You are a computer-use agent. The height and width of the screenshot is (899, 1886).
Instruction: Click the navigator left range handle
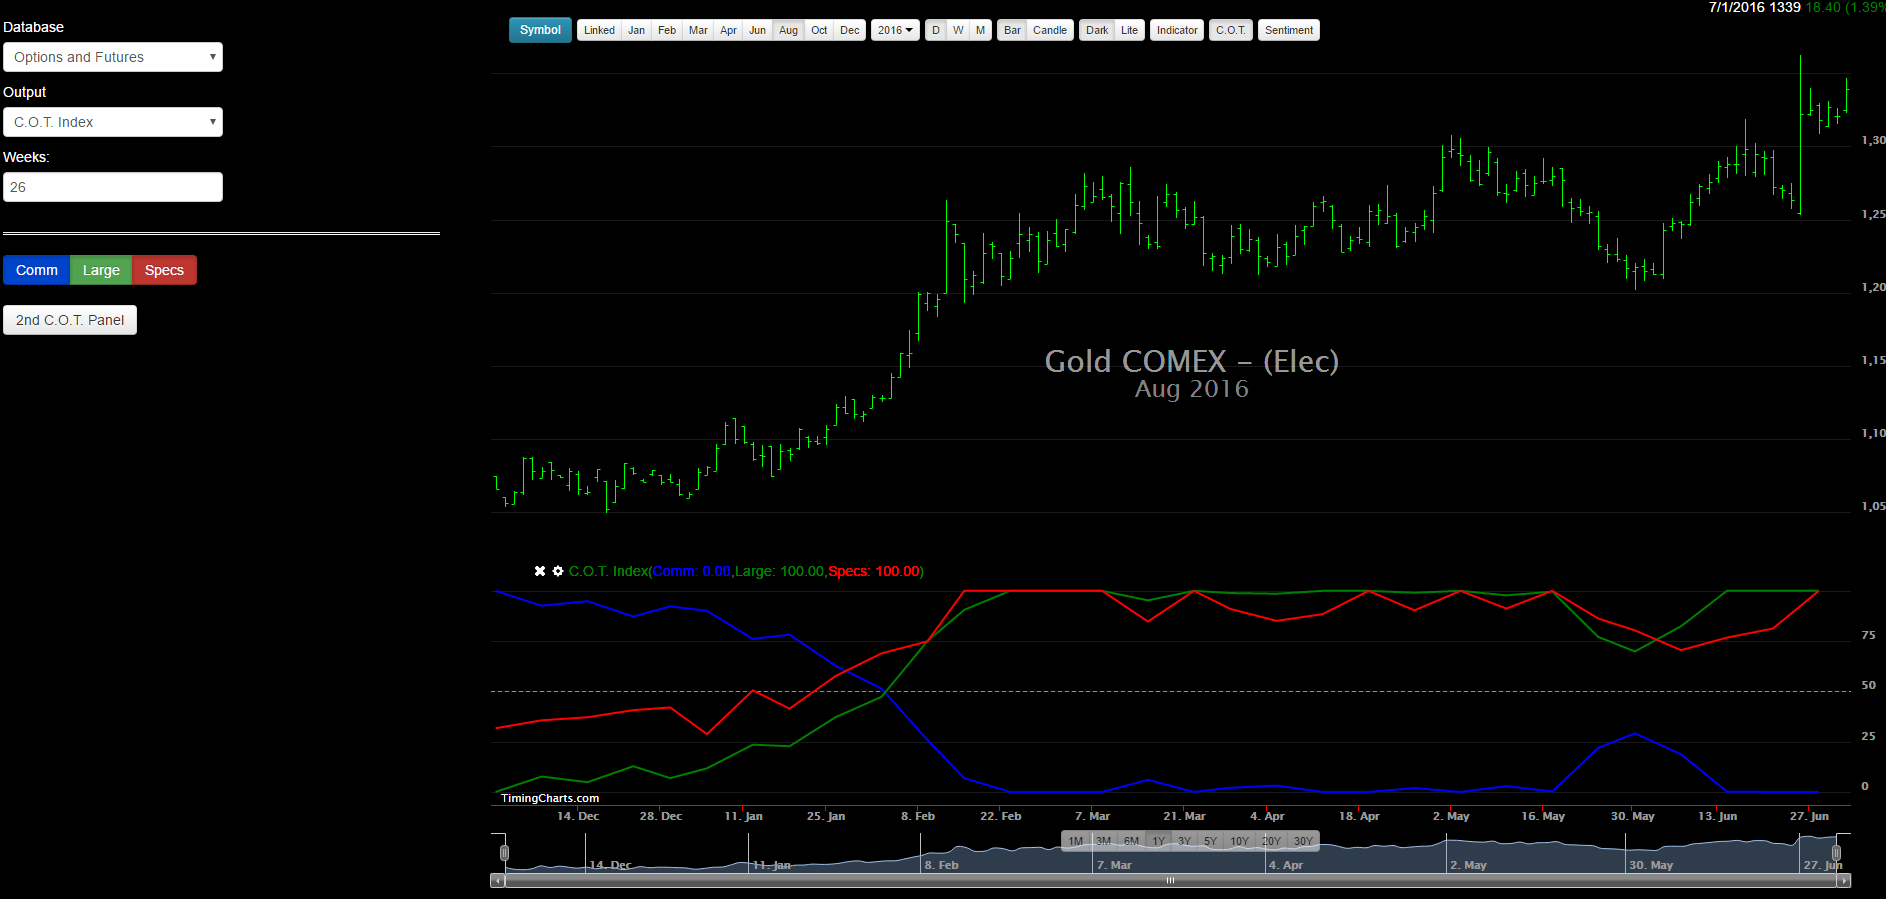pos(505,853)
